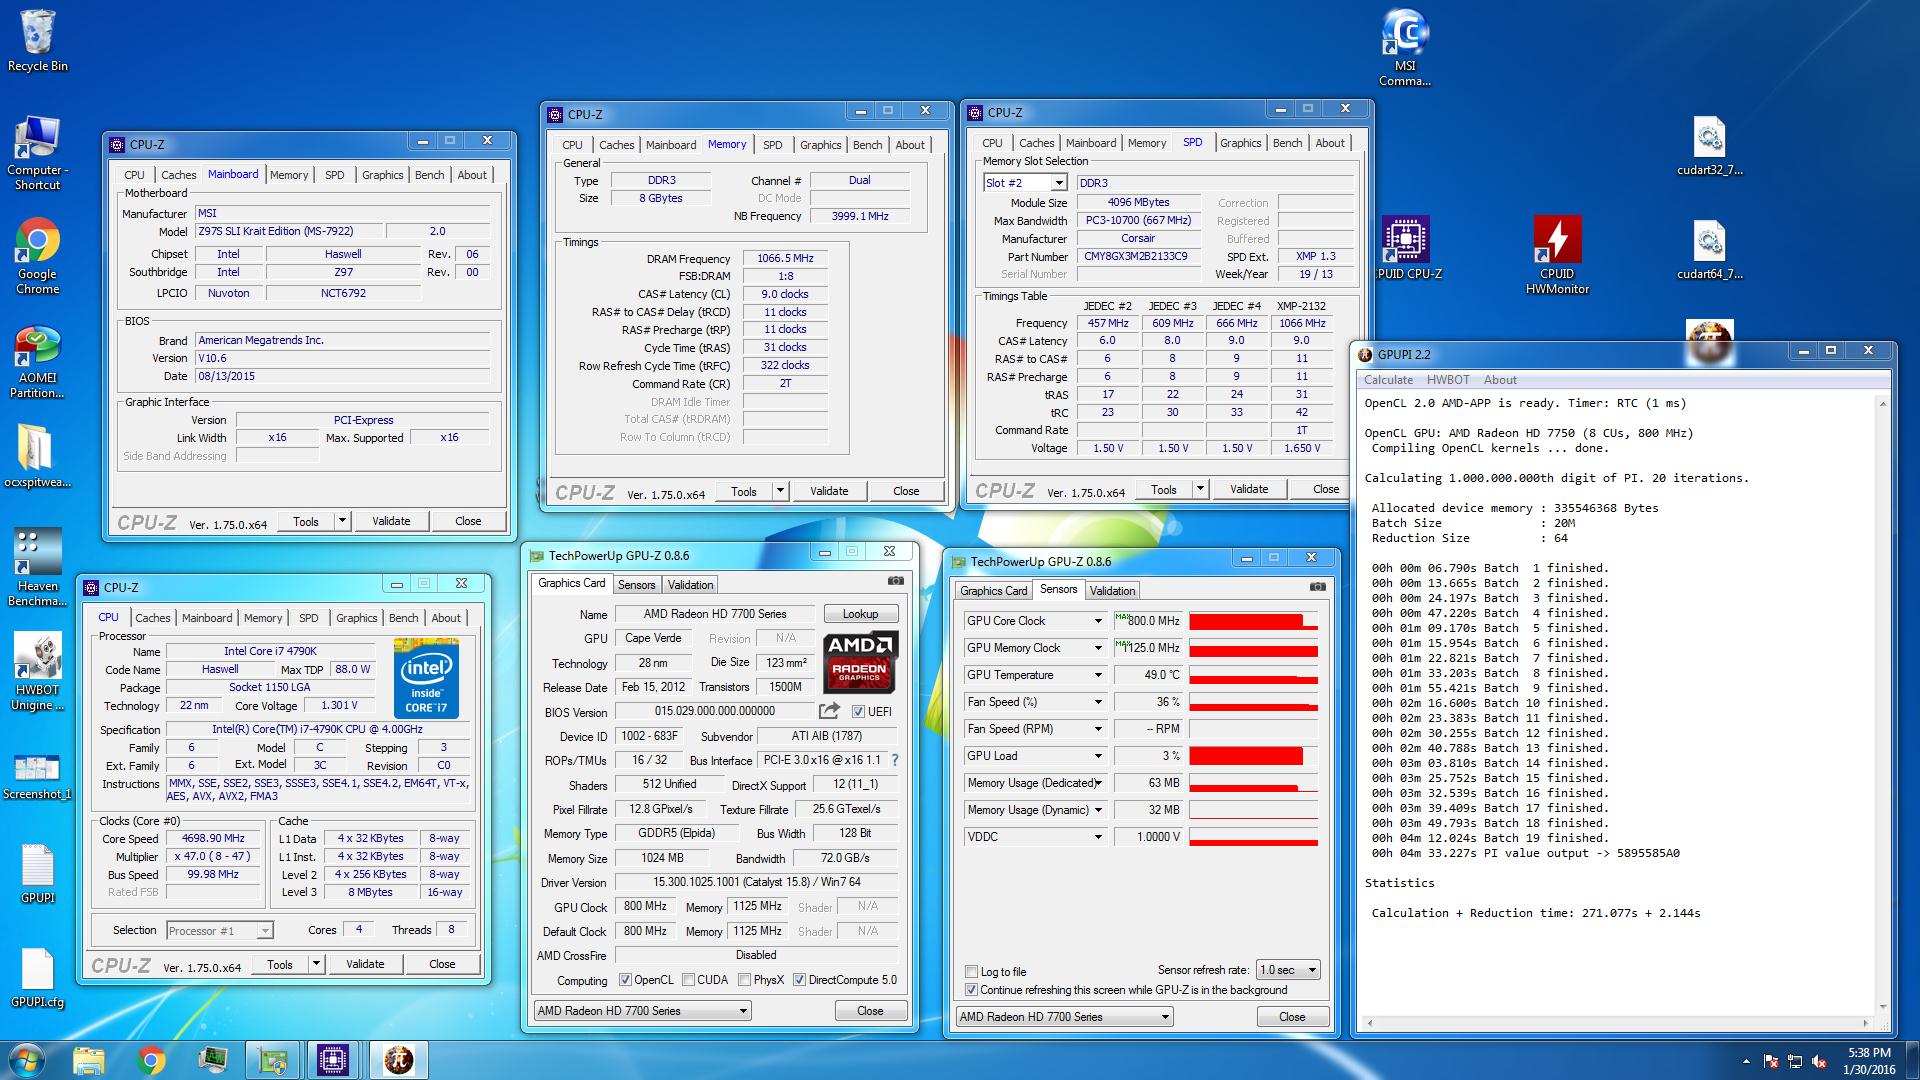1920x1080 pixels.
Task: Toggle the PhysX computing checkbox
Action: pos(744,980)
